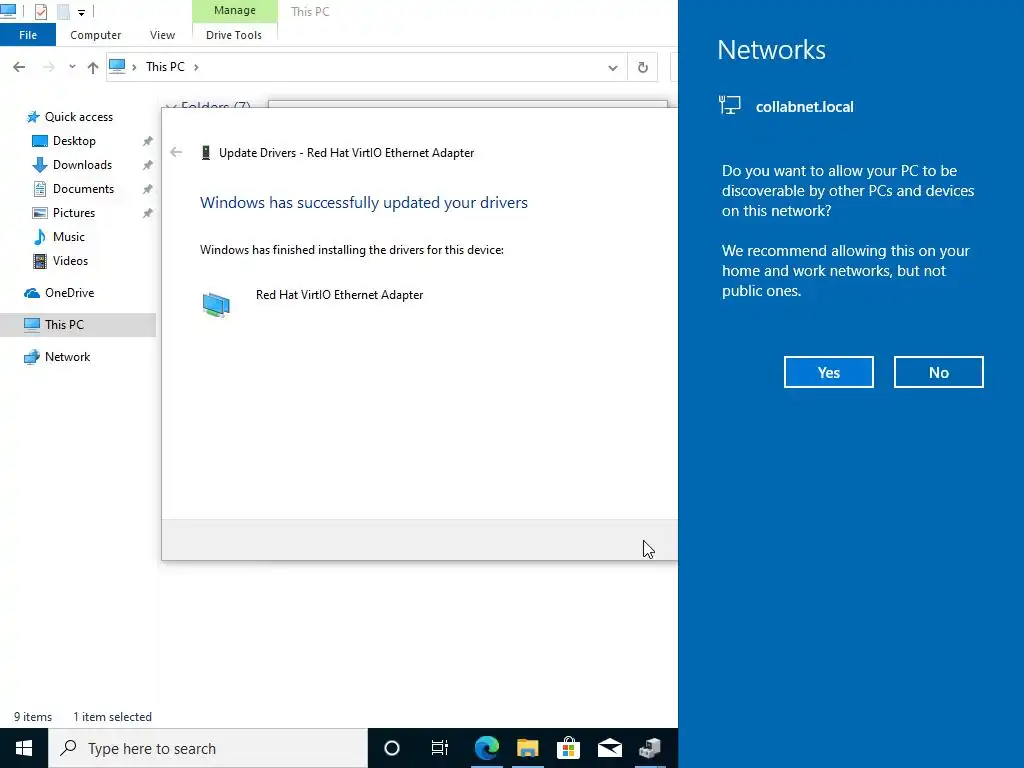Expand the address path chevron after This PC
Image resolution: width=1024 pixels, height=768 pixels.
click(x=196, y=67)
